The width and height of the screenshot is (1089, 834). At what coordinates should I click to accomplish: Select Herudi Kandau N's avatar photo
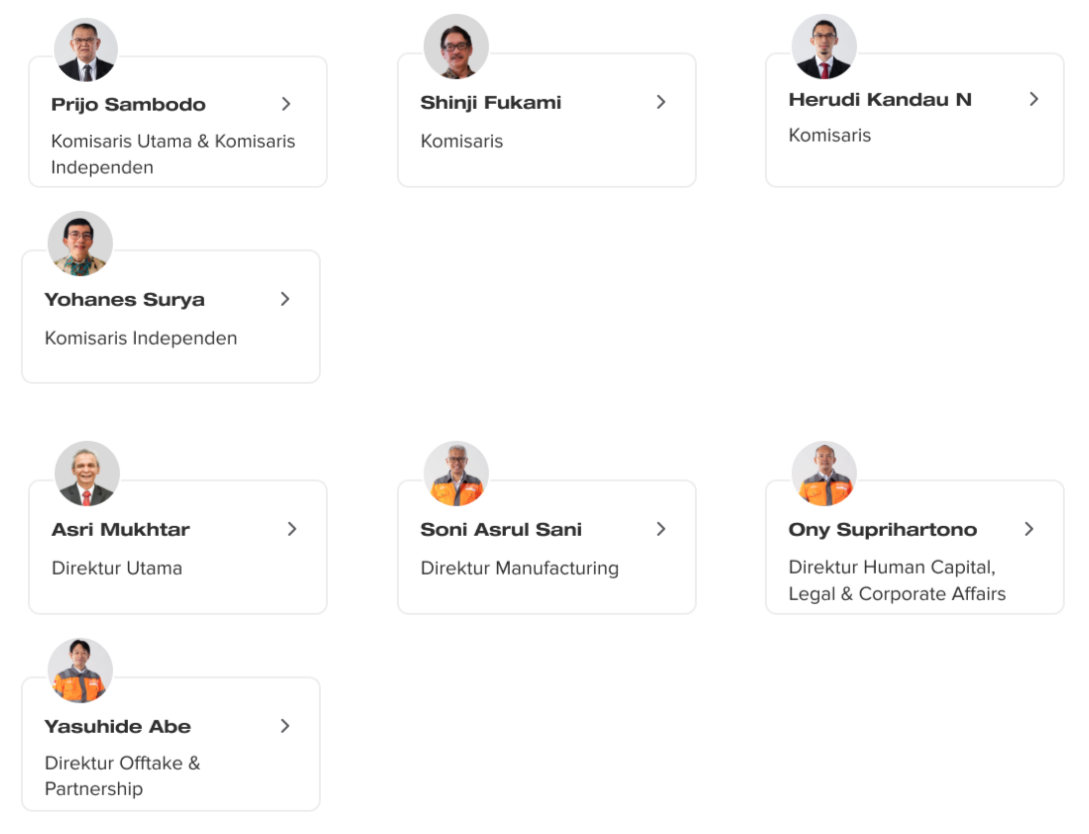824,47
